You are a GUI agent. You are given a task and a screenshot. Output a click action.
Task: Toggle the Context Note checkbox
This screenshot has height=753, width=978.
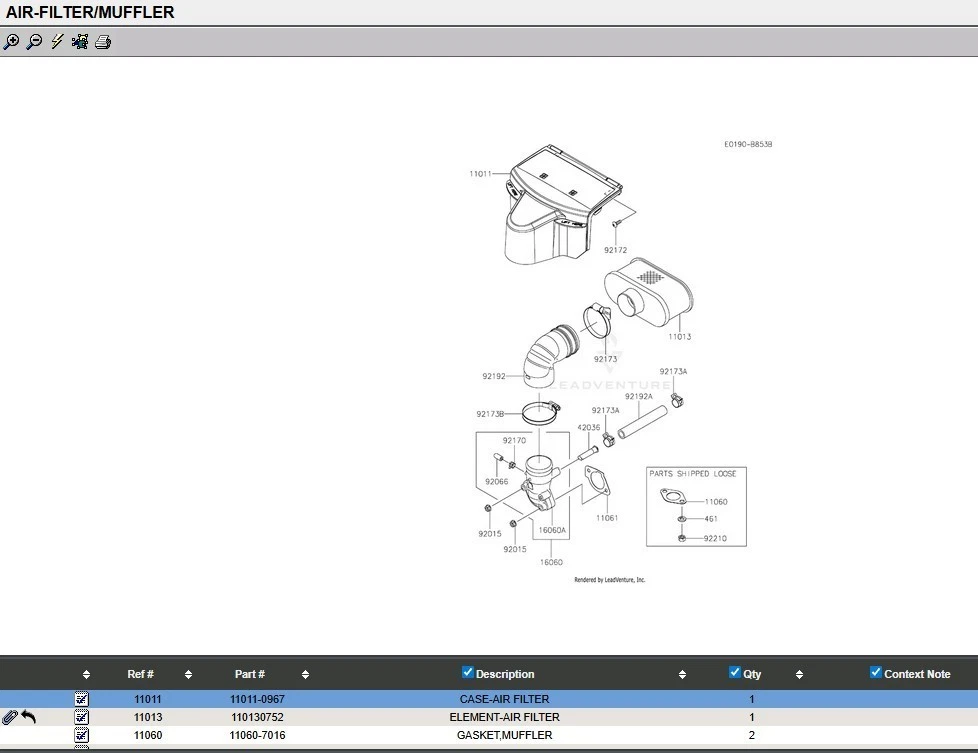click(x=876, y=673)
